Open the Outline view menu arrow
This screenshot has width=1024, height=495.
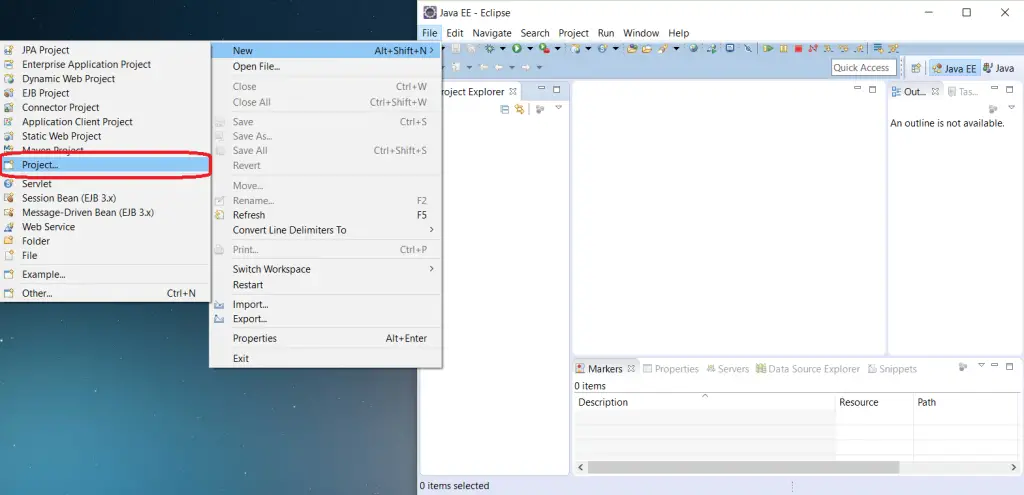tap(1012, 108)
